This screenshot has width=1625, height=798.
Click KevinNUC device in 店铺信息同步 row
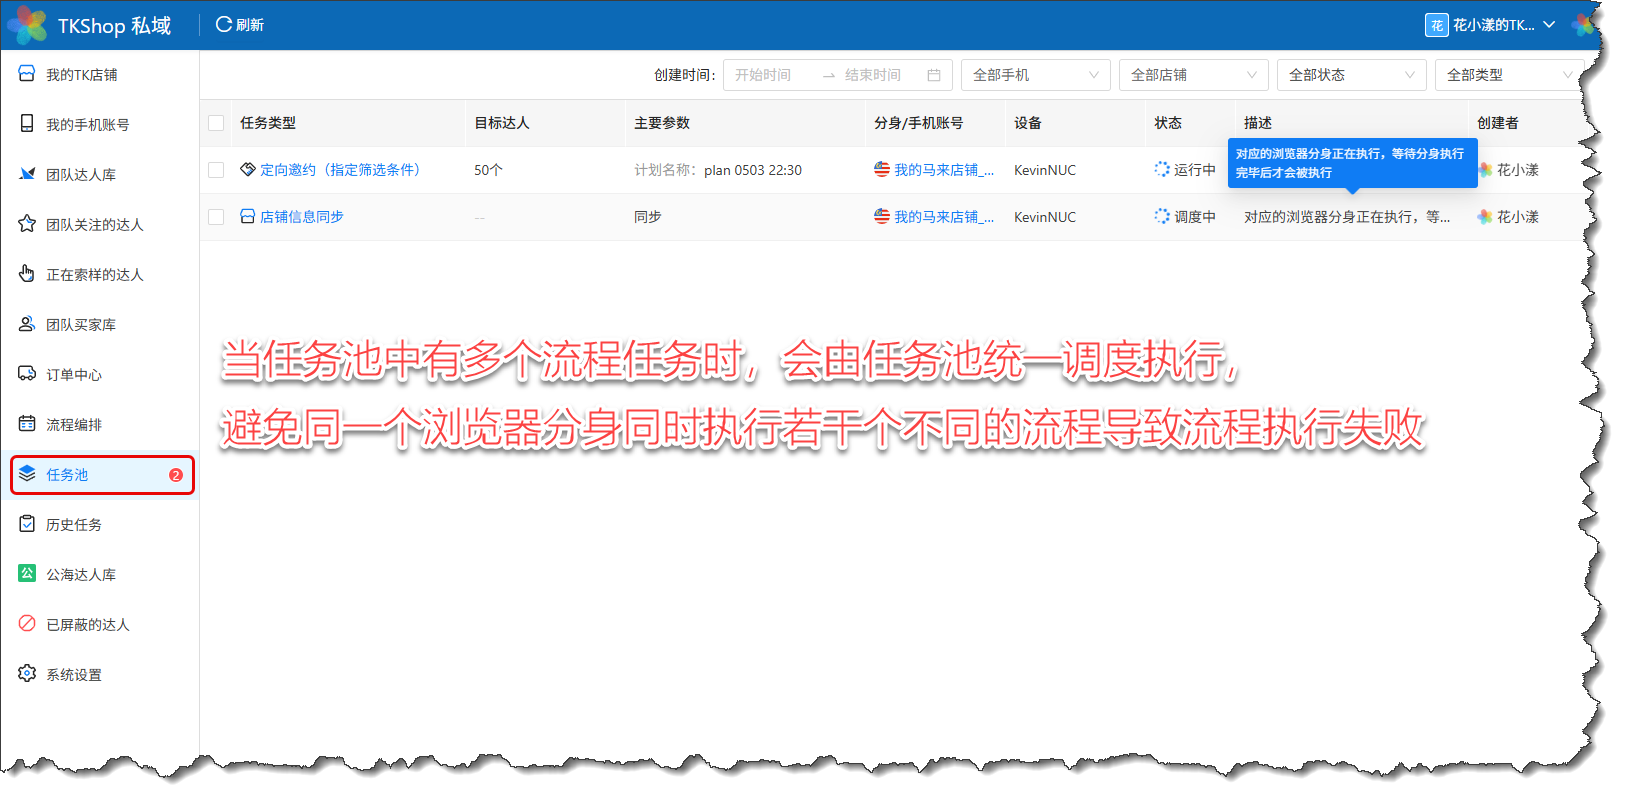[x=1045, y=217]
